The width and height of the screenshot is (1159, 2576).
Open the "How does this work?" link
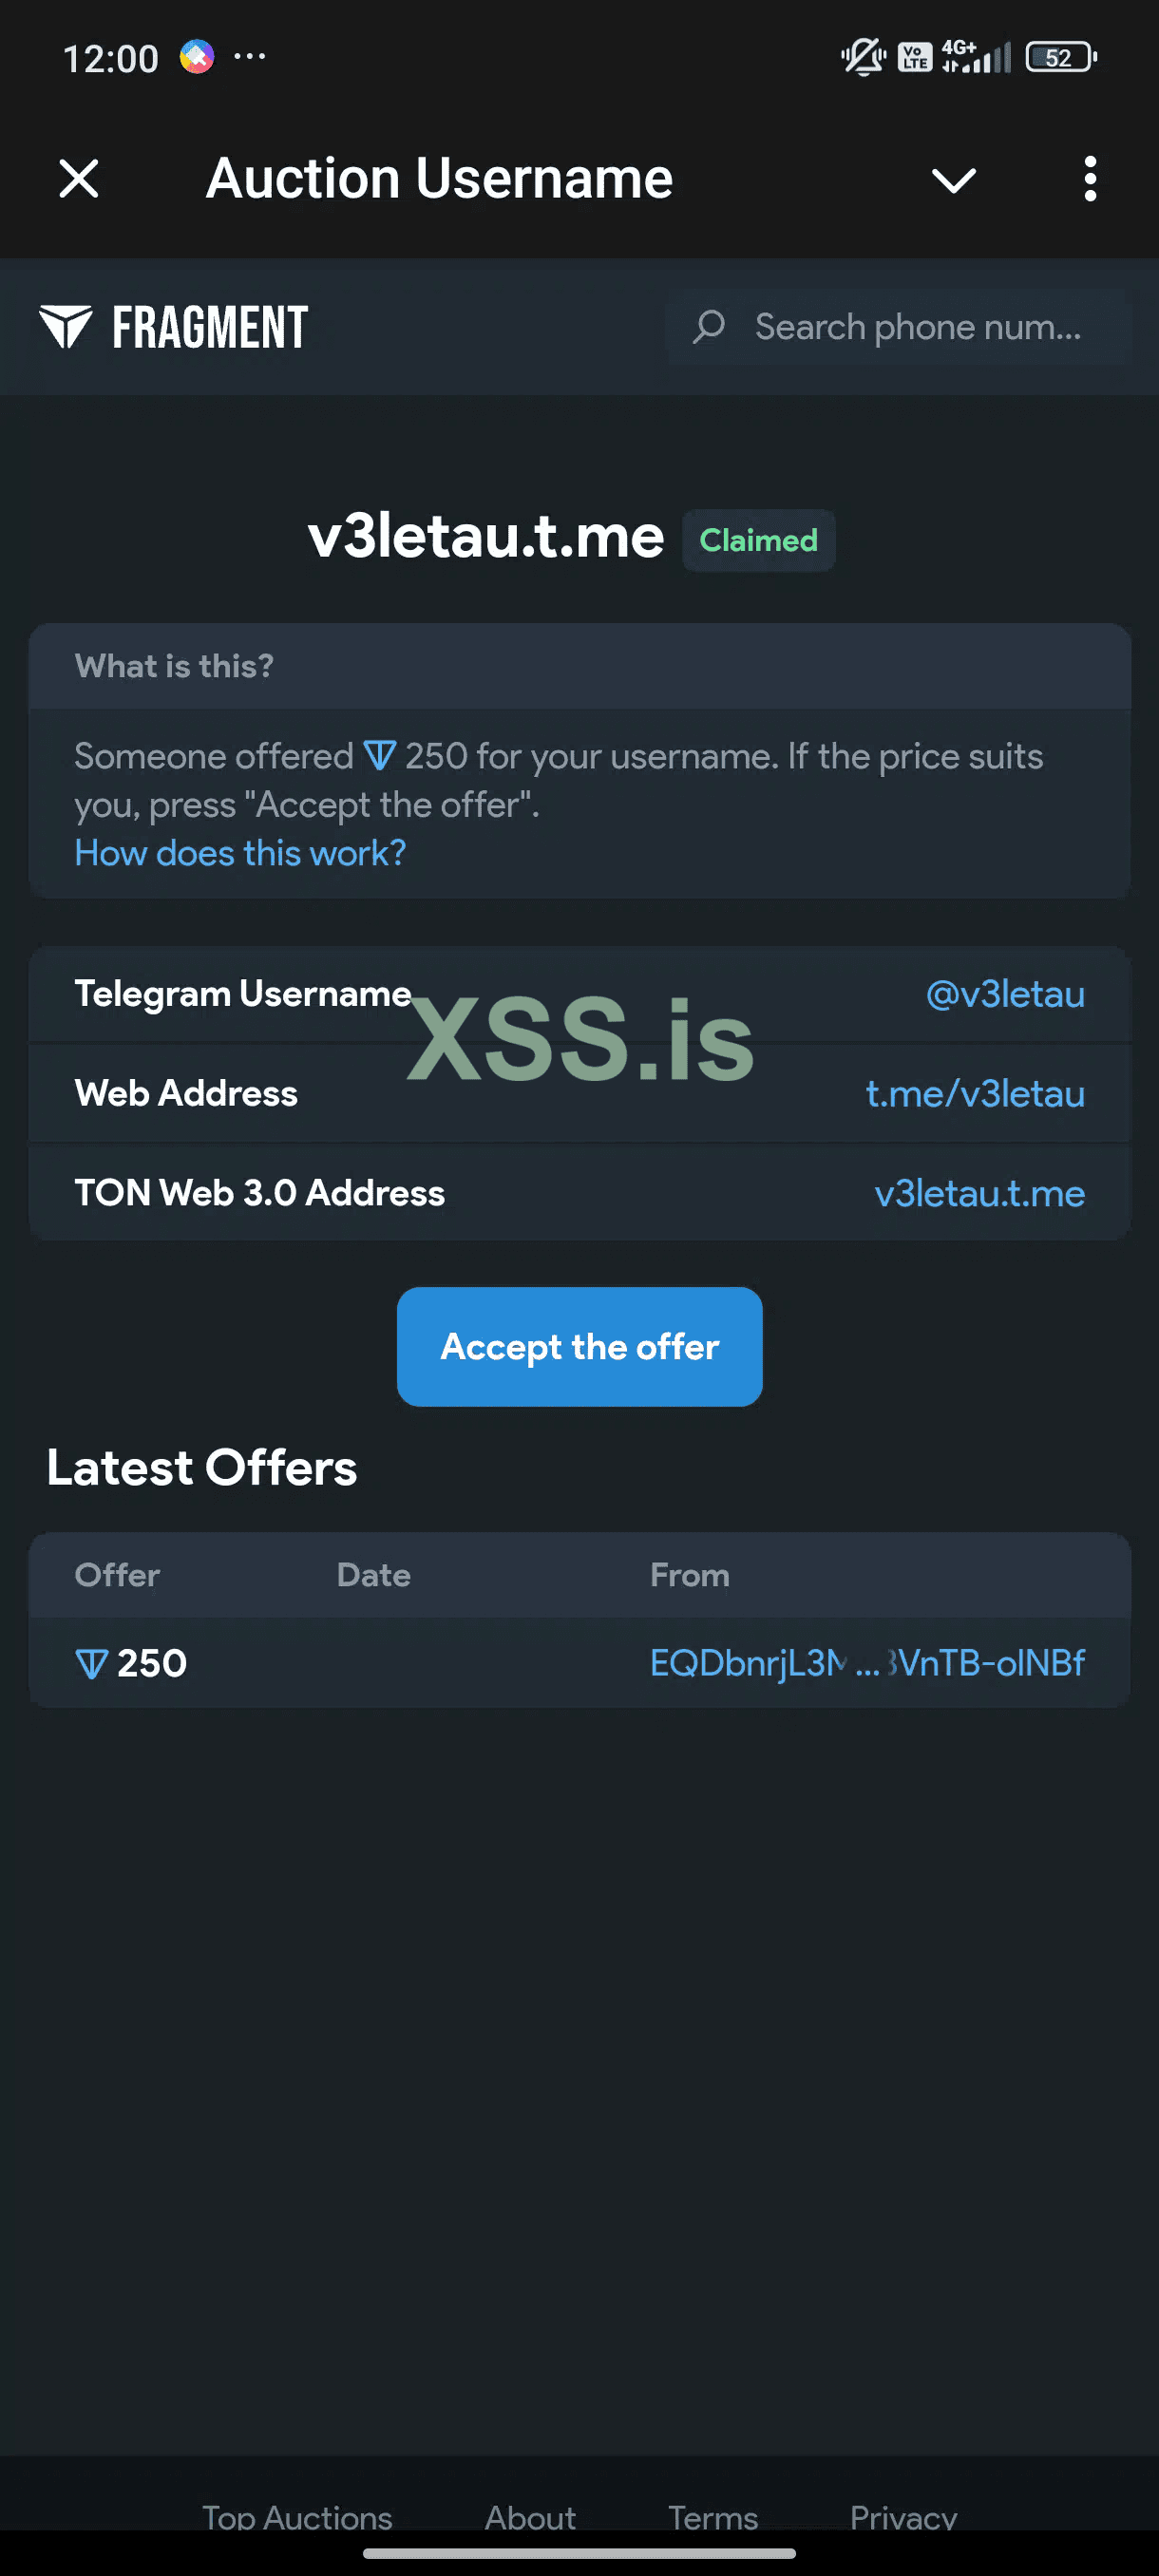point(240,853)
